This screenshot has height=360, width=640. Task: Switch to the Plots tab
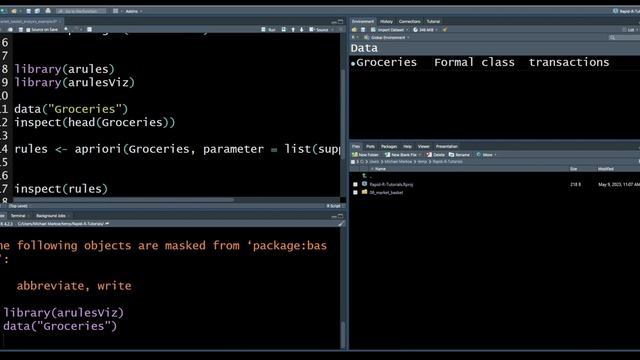tap(370, 146)
